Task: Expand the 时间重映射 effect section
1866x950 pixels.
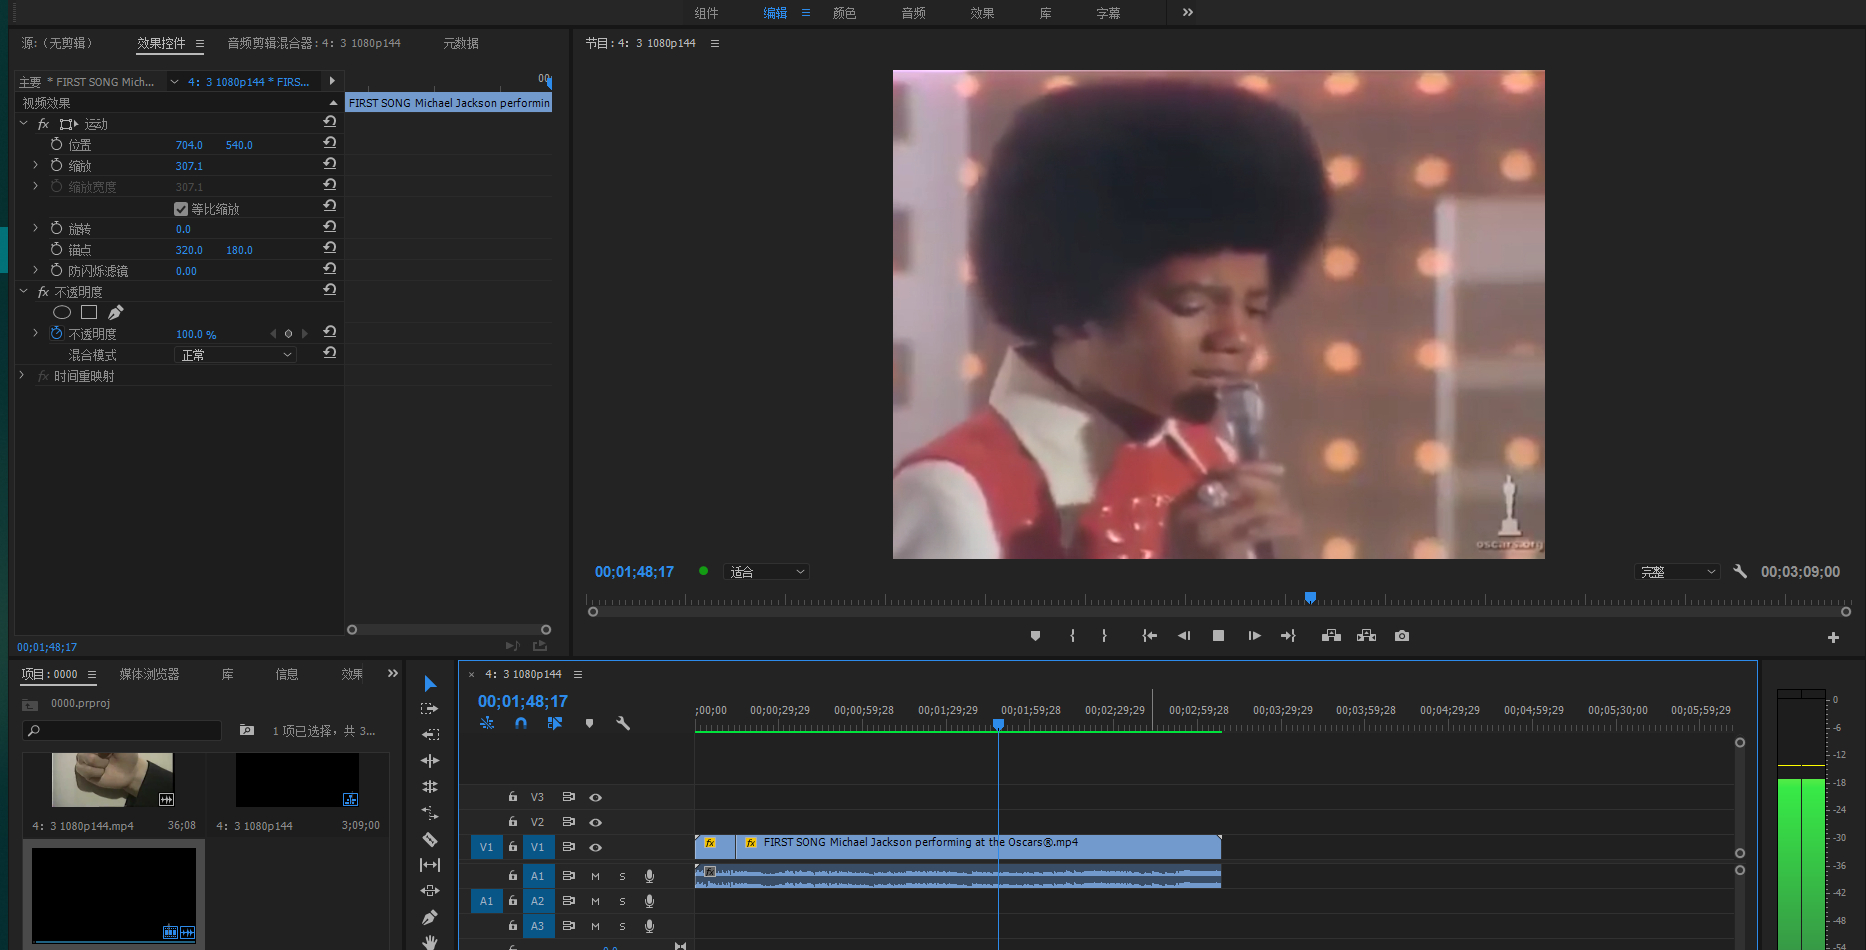Action: [x=22, y=376]
